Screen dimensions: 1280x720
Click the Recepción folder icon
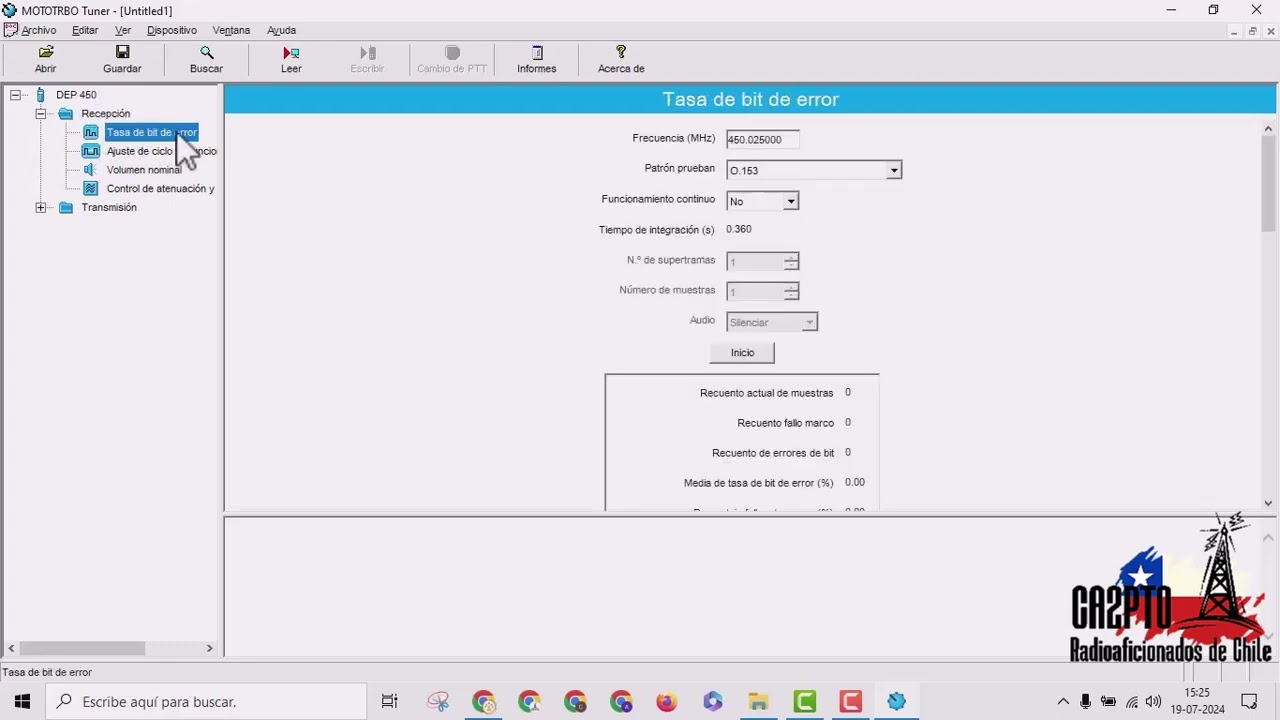[66, 114]
